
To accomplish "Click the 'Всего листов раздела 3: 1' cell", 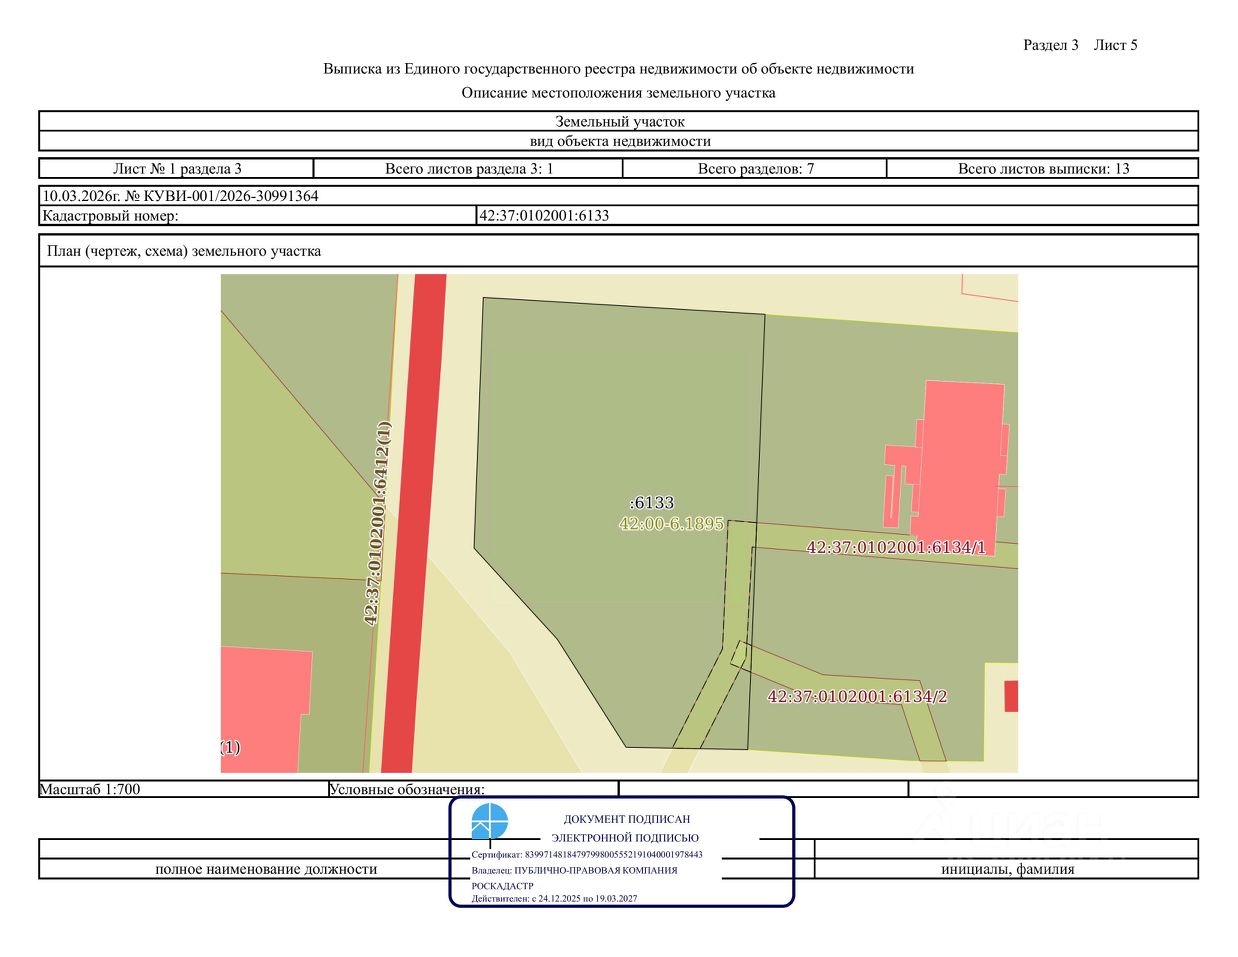I will tap(469, 168).
